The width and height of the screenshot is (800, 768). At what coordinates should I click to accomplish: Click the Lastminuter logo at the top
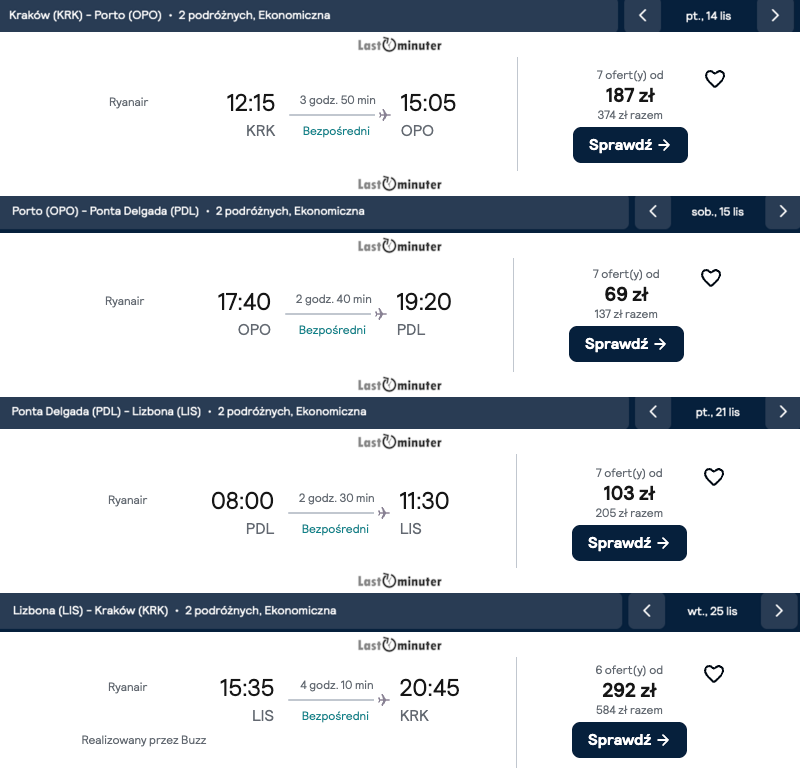click(x=400, y=45)
